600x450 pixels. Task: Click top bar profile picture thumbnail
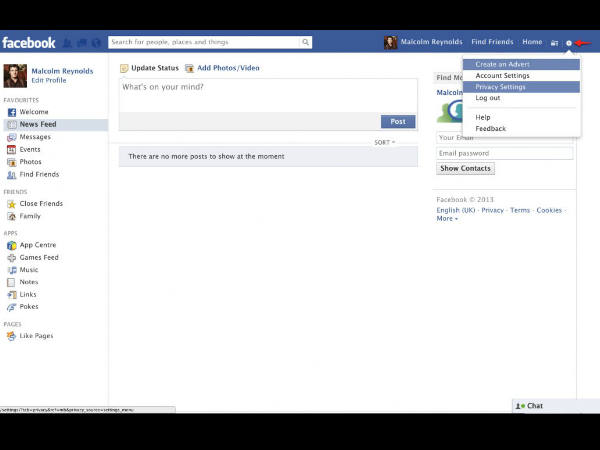point(390,42)
